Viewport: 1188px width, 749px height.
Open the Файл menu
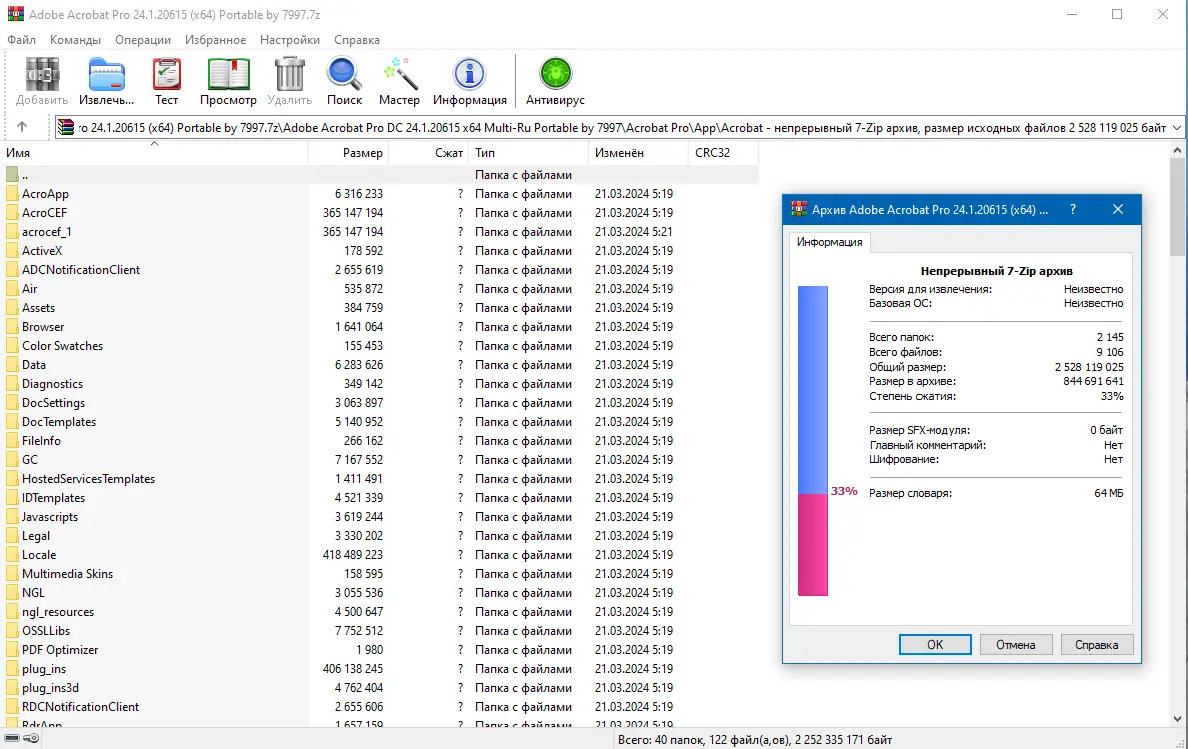tap(22, 39)
